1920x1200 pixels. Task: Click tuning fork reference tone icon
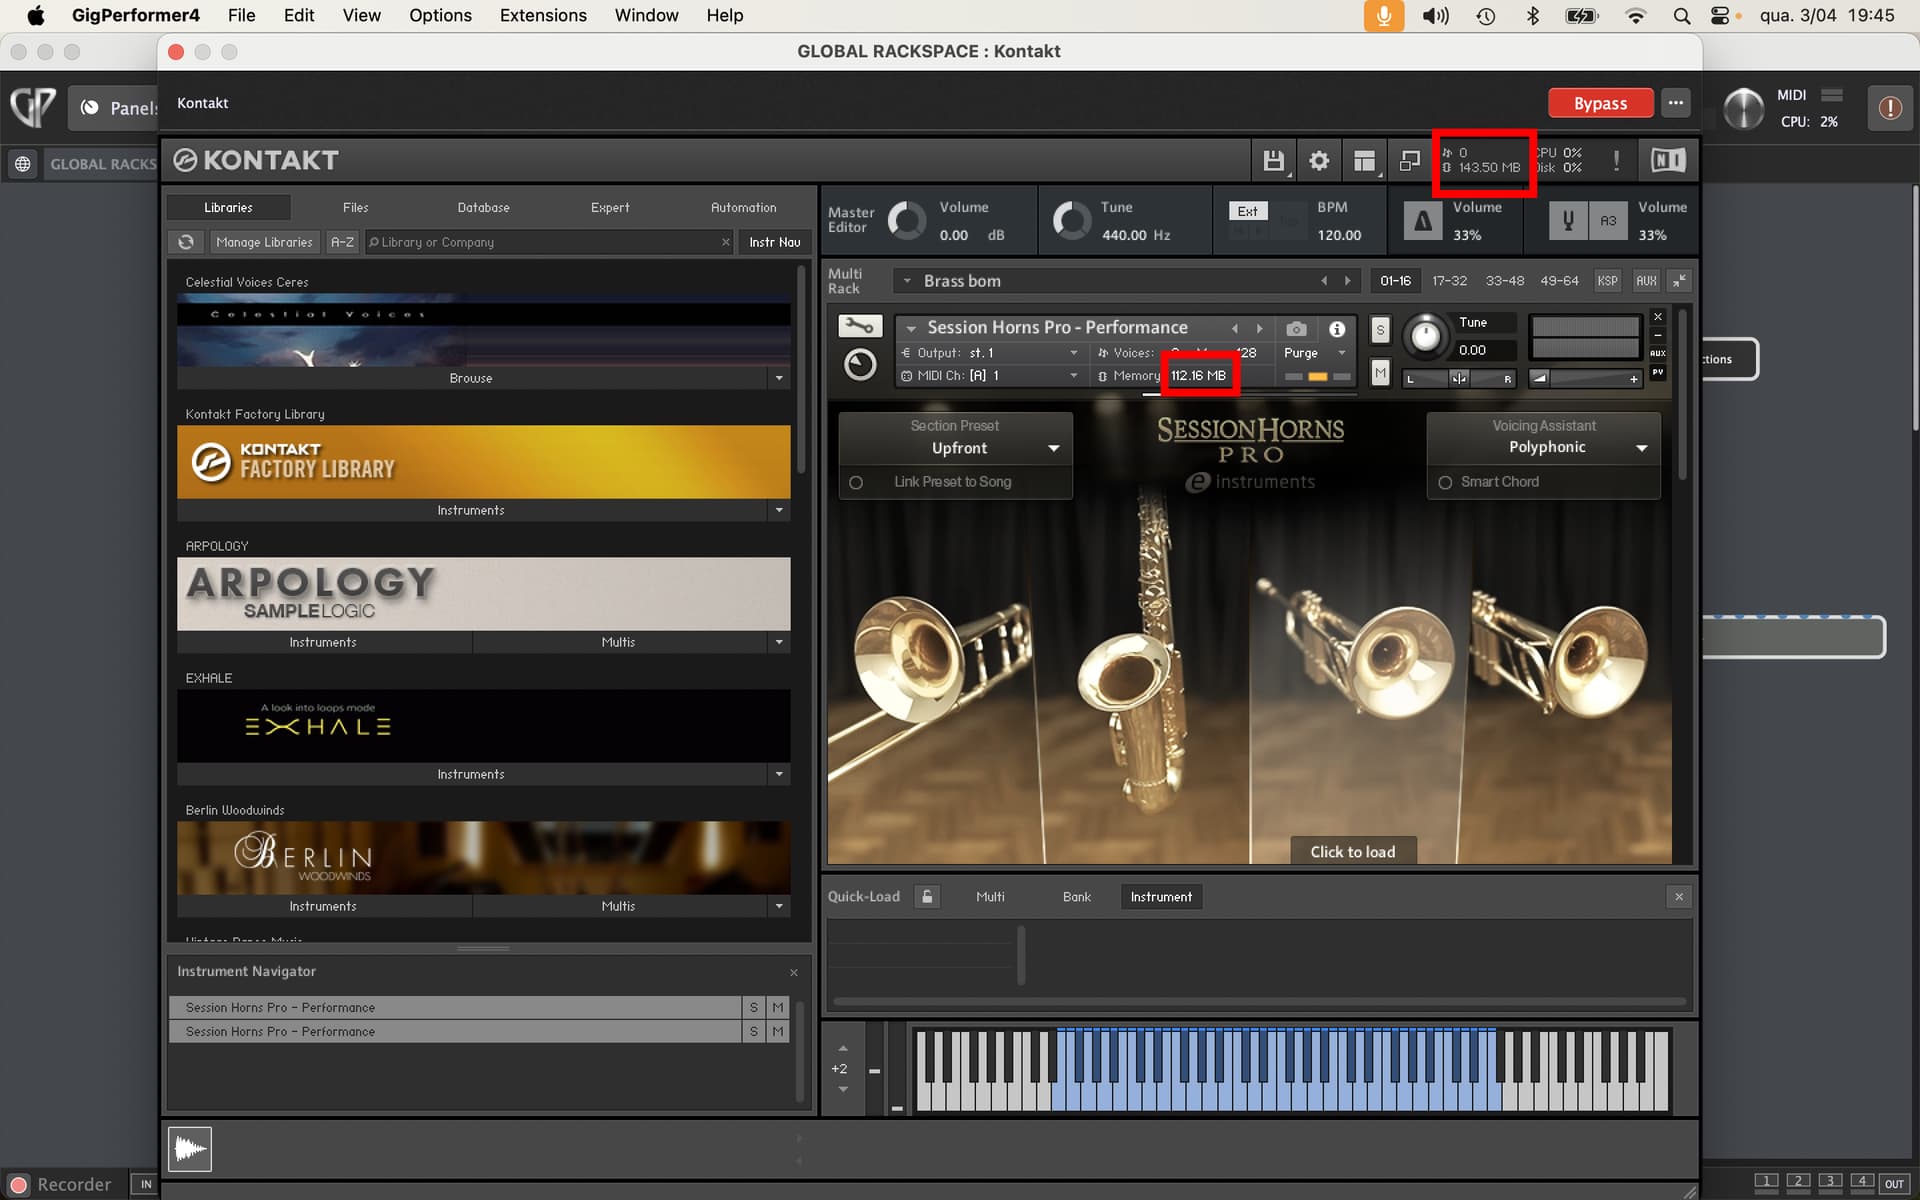coord(1568,221)
